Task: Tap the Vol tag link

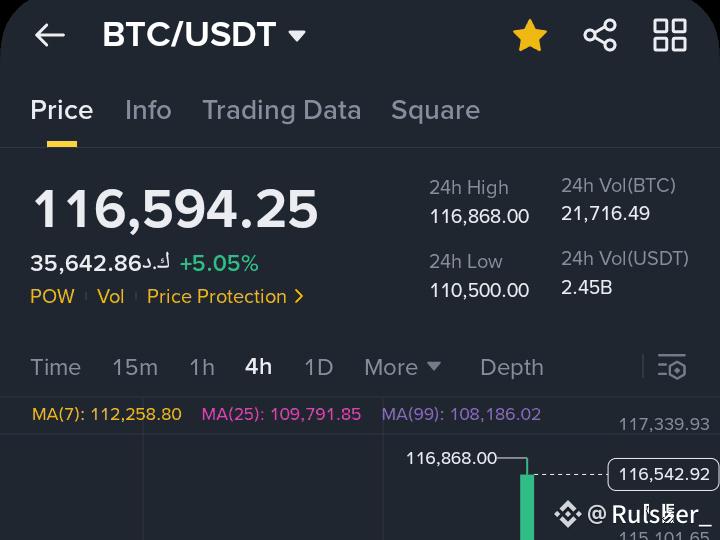Action: pyautogui.click(x=111, y=297)
